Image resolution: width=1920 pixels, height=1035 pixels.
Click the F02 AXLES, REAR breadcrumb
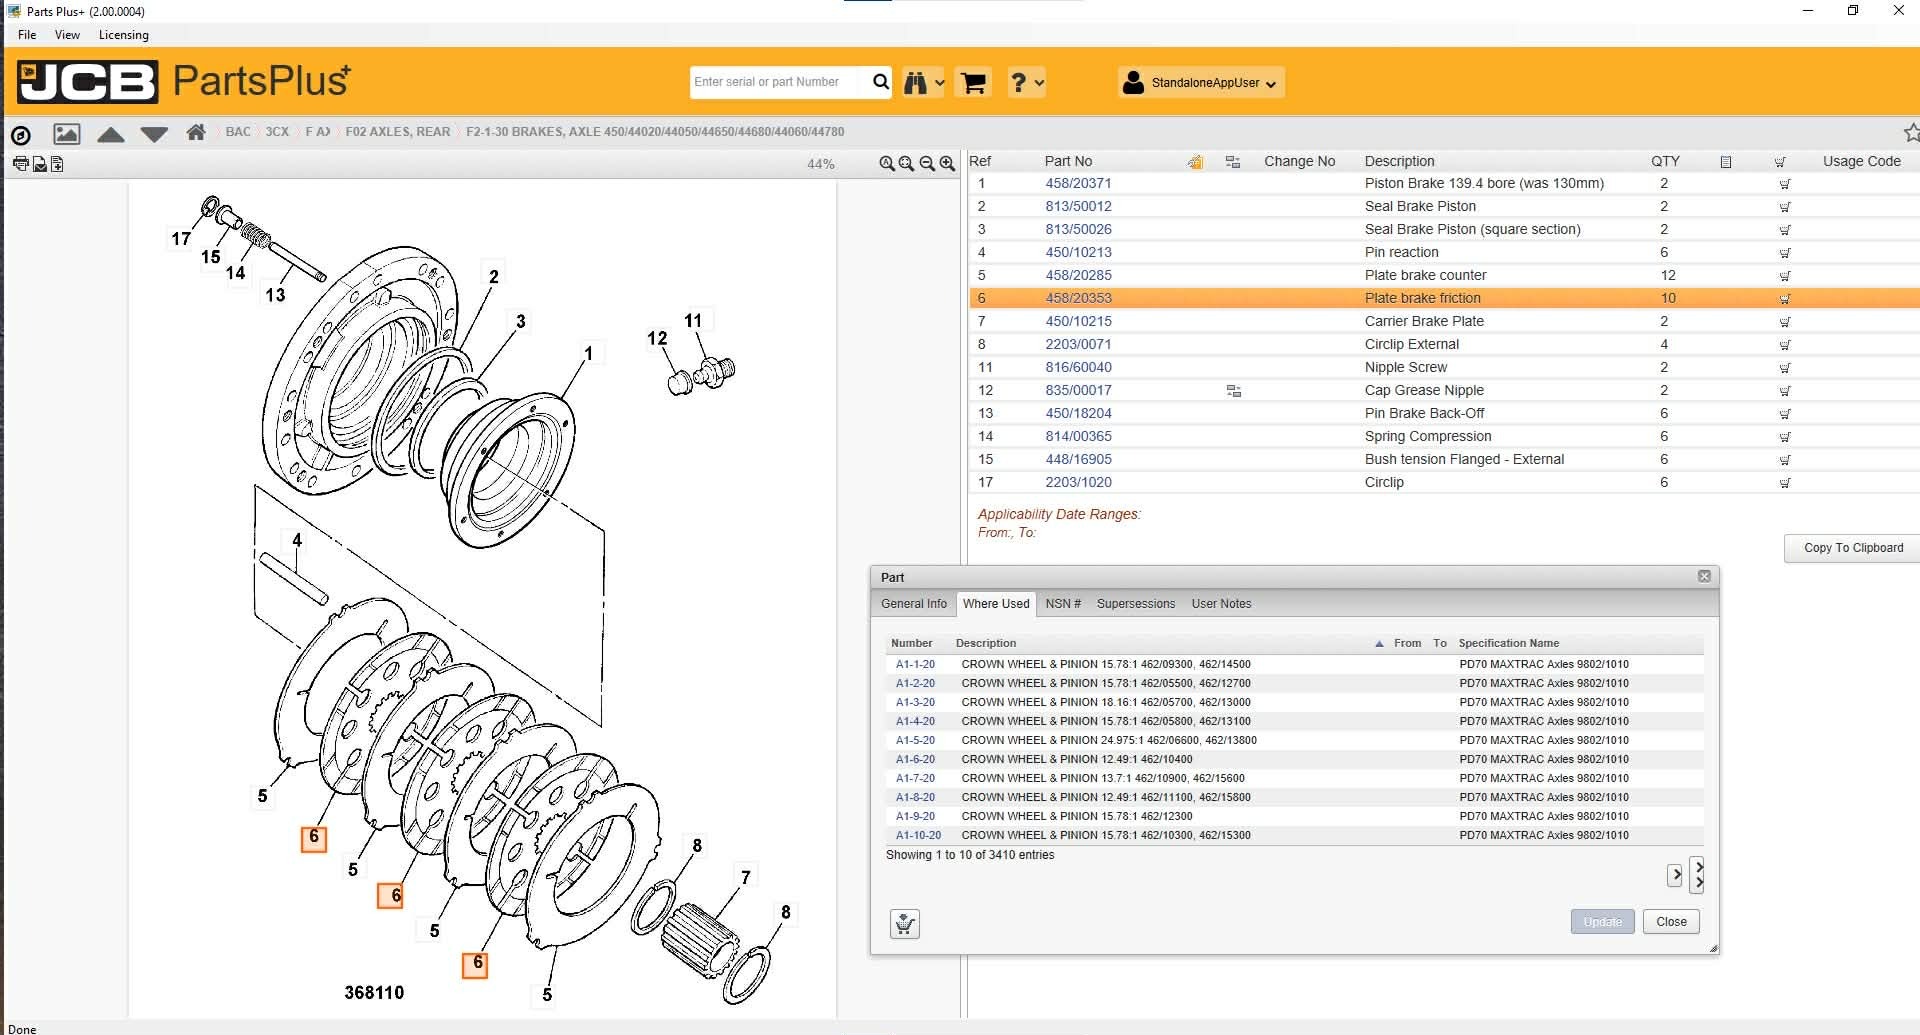[x=398, y=132]
